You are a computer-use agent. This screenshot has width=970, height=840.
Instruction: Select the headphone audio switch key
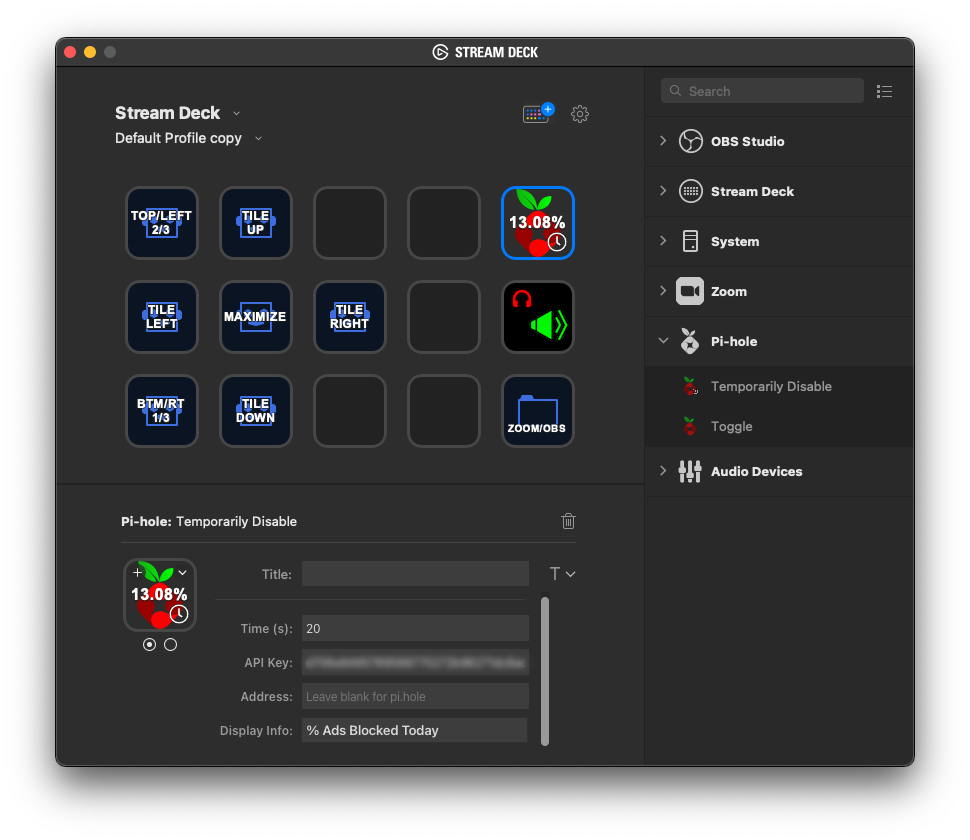click(x=538, y=317)
